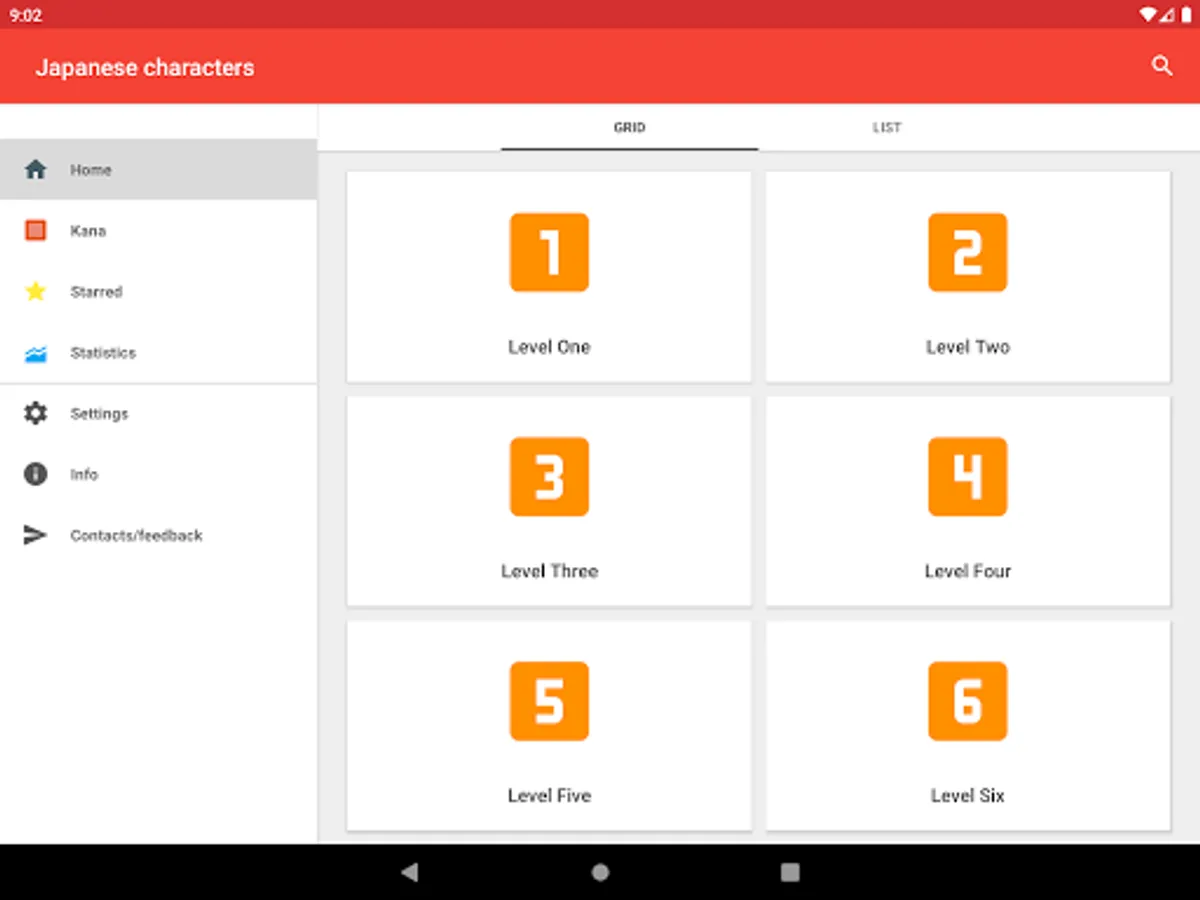This screenshot has height=900, width=1200.
Task: Click the Statistics chart icon
Action: (x=35, y=353)
